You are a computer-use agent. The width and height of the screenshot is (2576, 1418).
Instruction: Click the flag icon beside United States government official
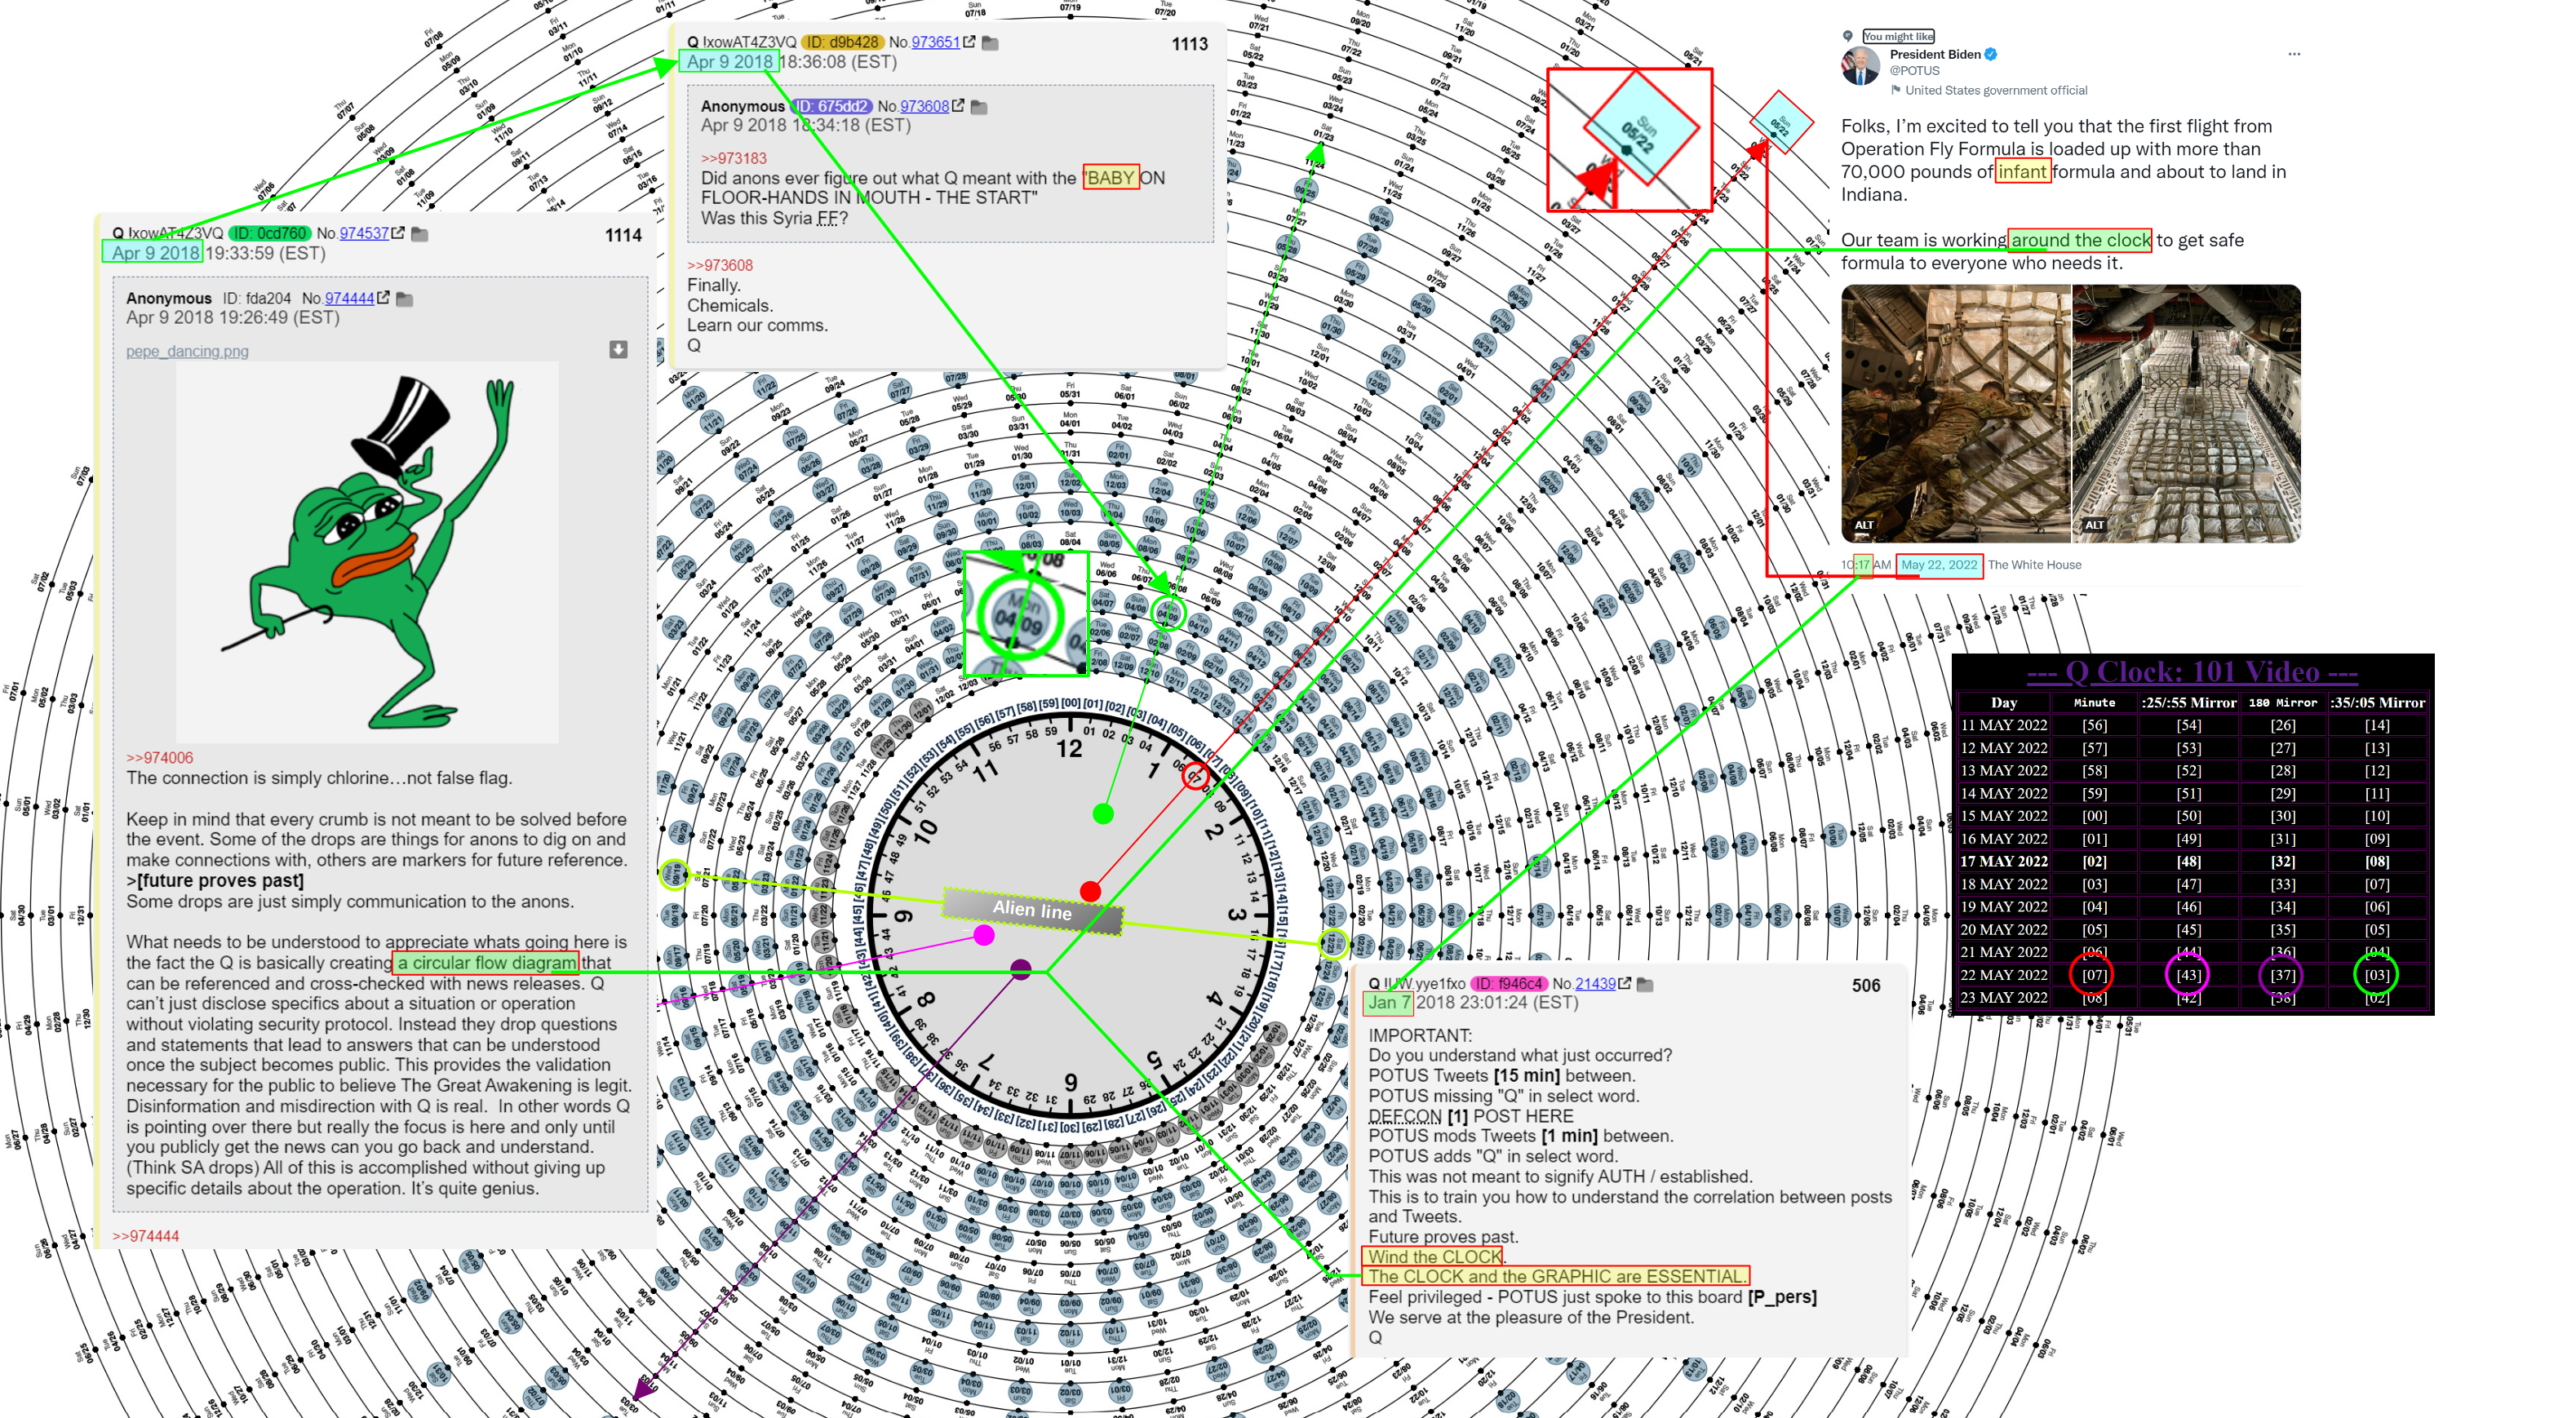(1896, 90)
